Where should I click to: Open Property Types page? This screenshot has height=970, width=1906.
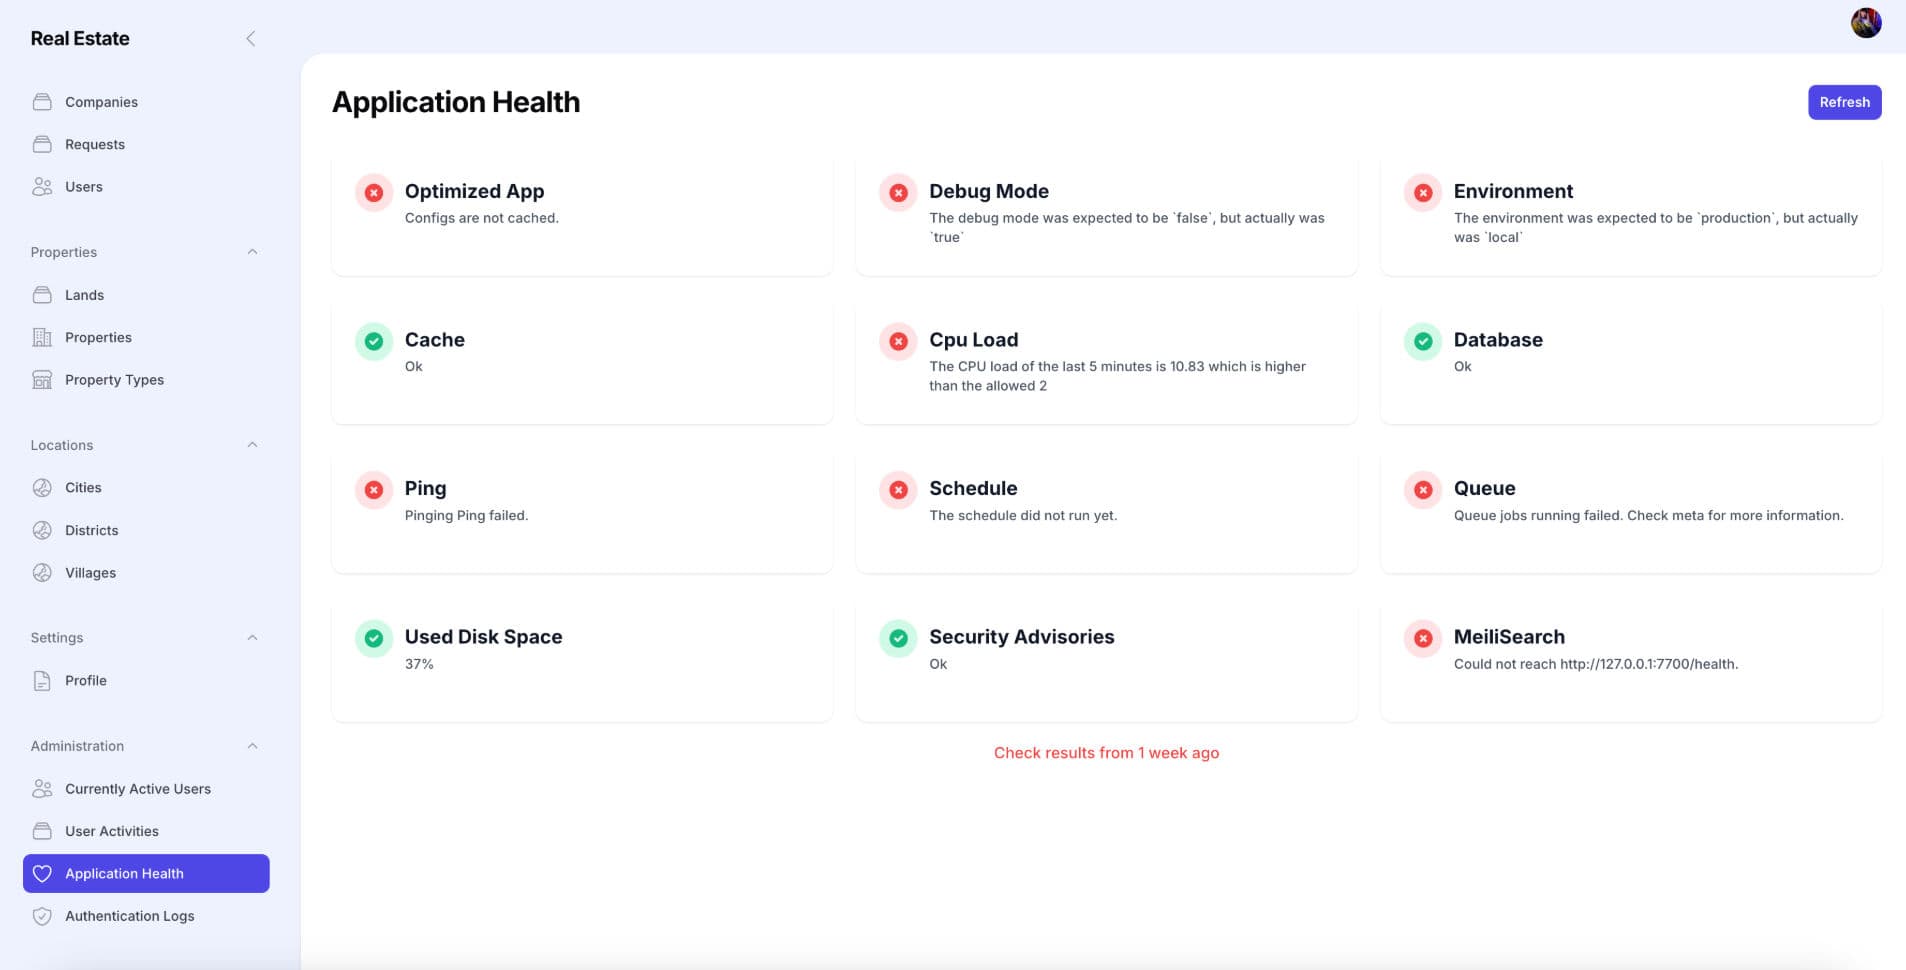pyautogui.click(x=146, y=380)
